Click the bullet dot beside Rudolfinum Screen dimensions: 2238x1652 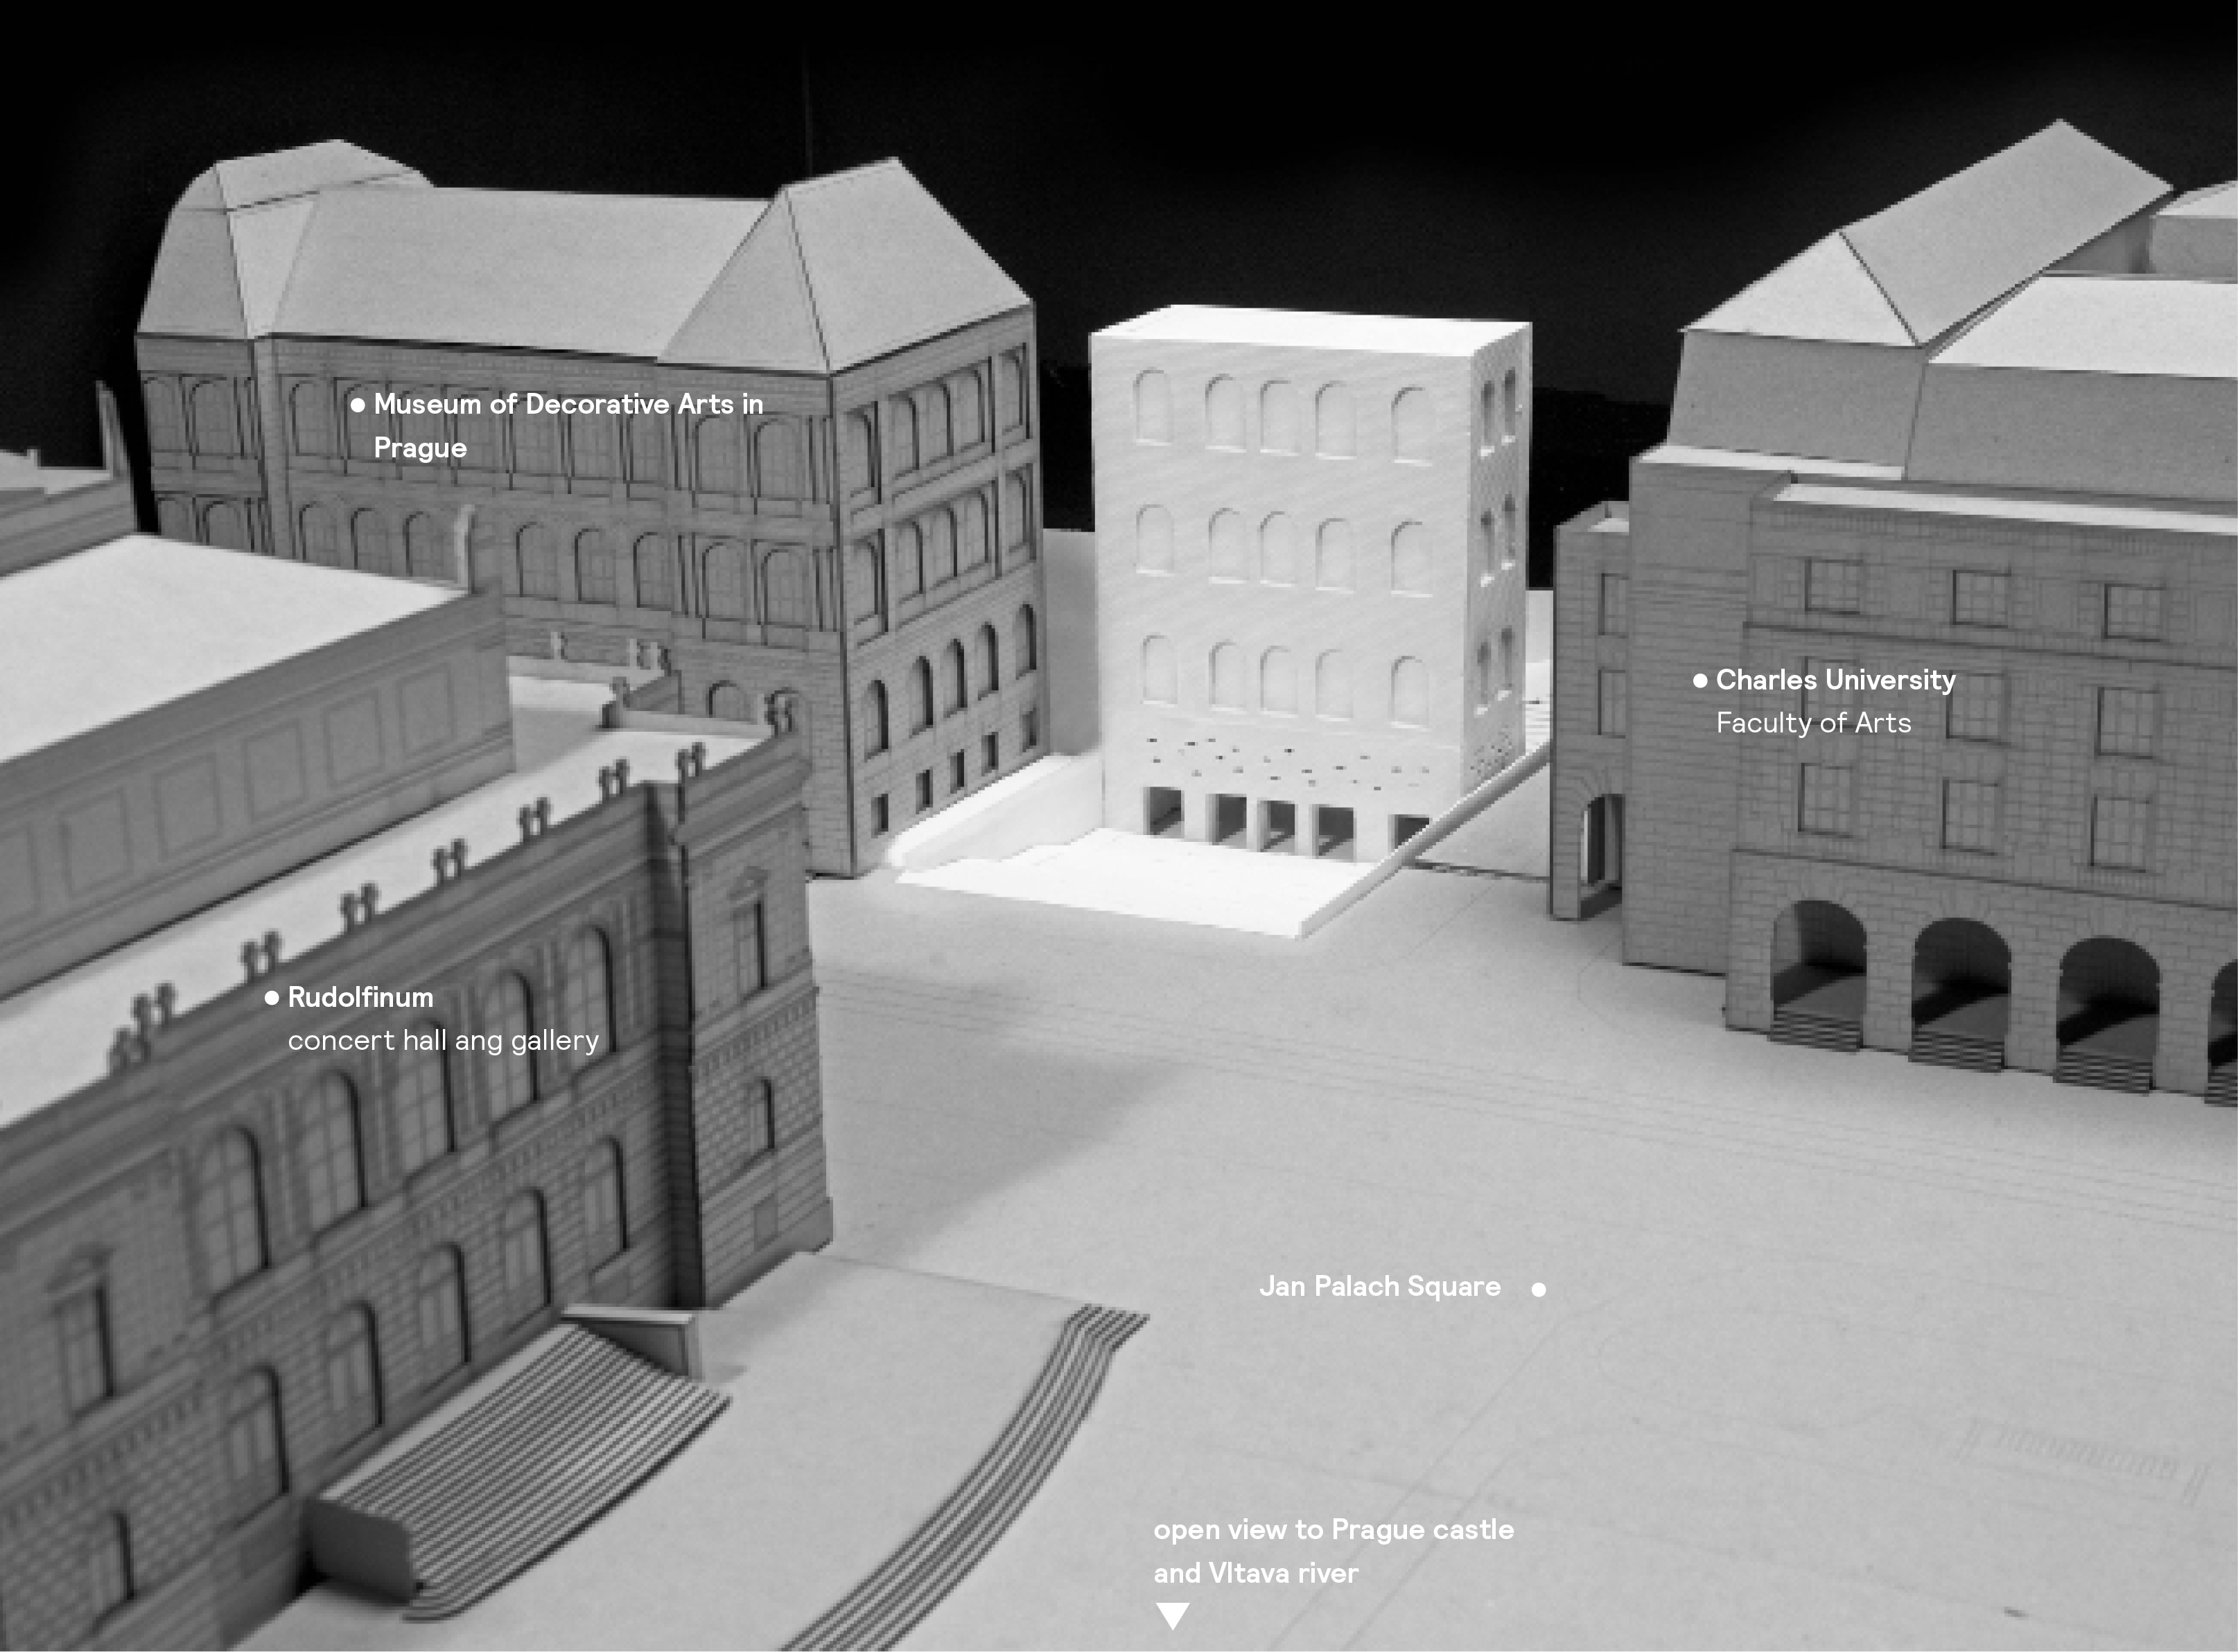(271, 998)
